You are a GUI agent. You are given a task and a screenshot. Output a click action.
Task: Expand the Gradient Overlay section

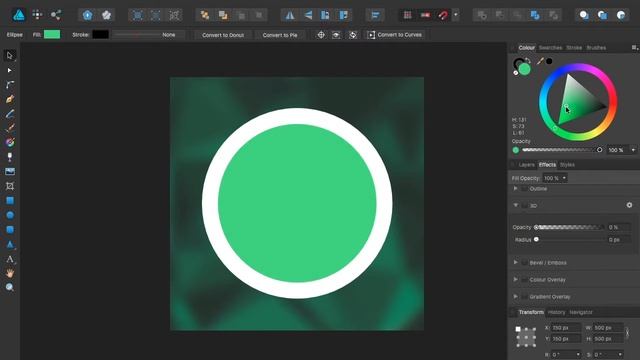pos(516,296)
